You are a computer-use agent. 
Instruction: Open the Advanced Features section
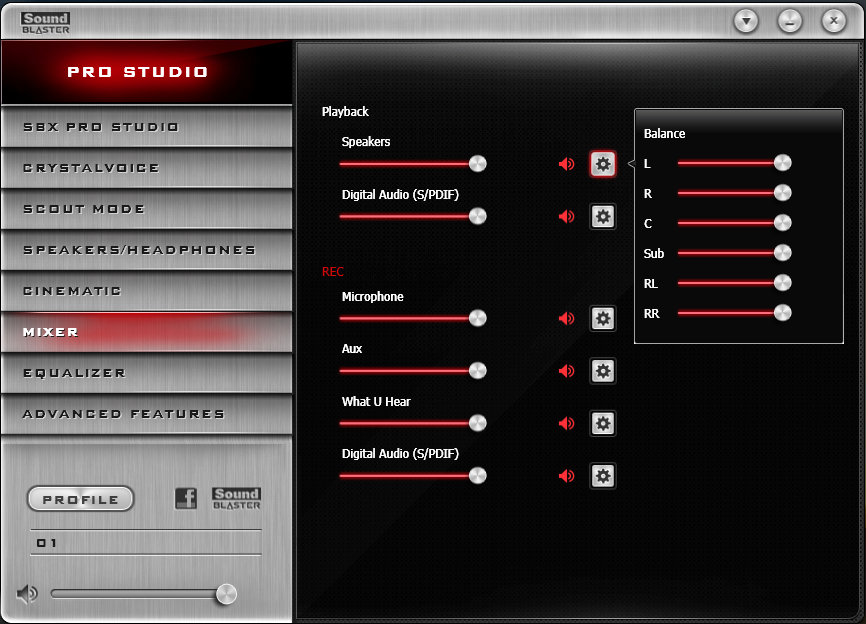(146, 414)
